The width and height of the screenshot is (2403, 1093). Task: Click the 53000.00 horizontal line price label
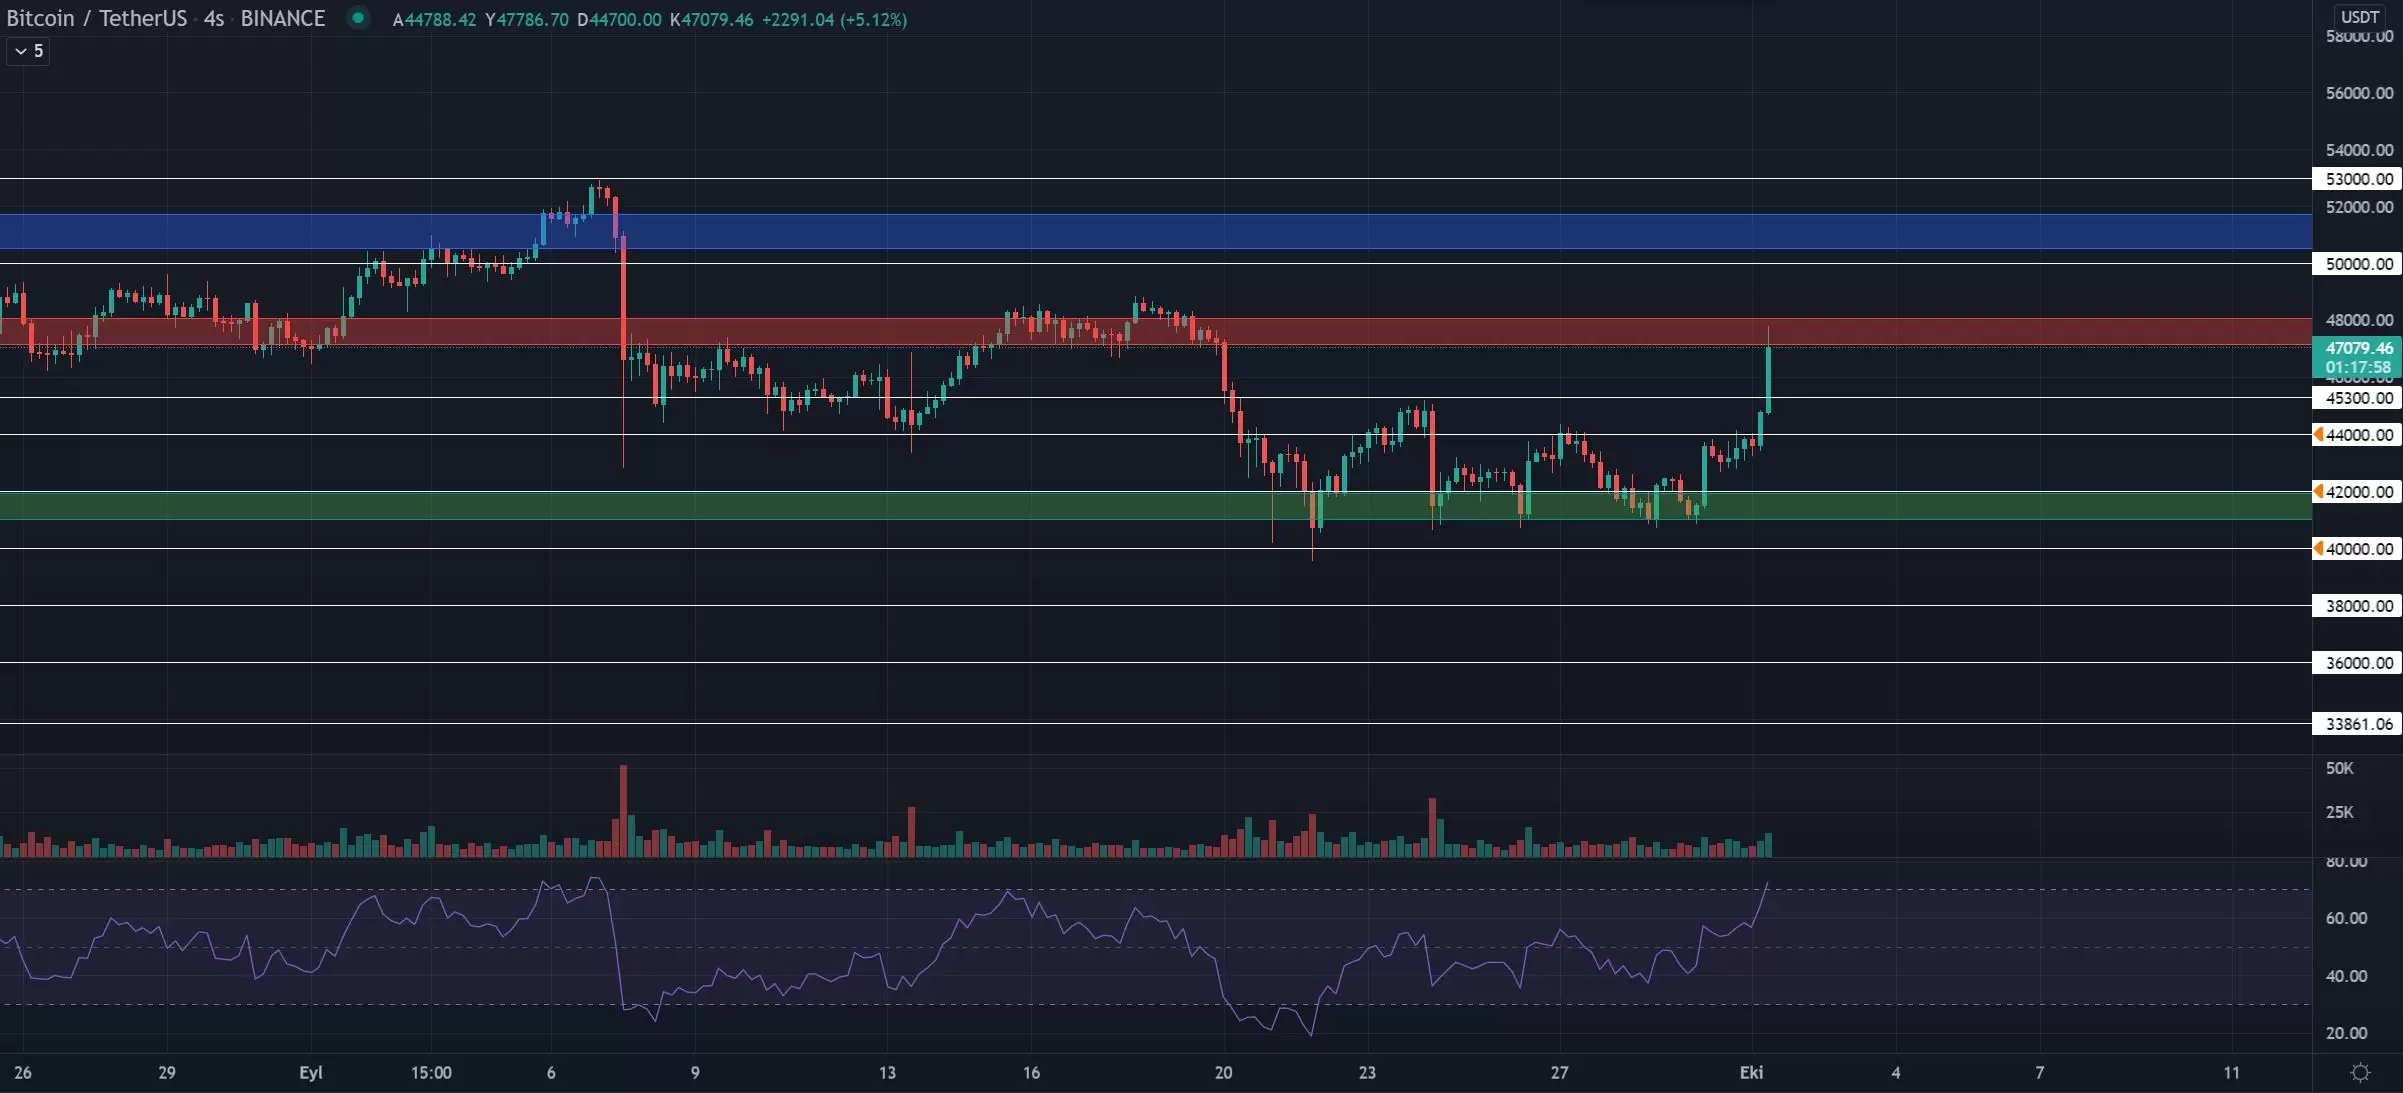pos(2358,179)
